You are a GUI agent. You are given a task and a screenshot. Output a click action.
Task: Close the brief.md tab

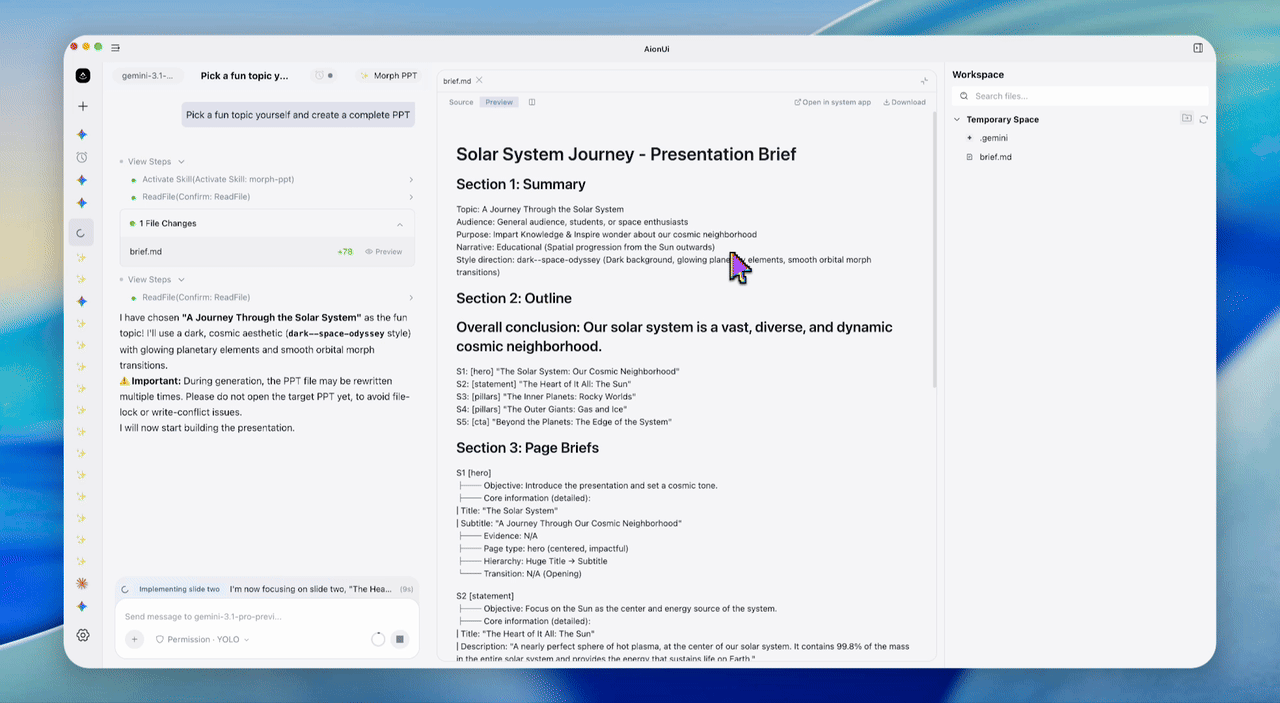(x=480, y=80)
